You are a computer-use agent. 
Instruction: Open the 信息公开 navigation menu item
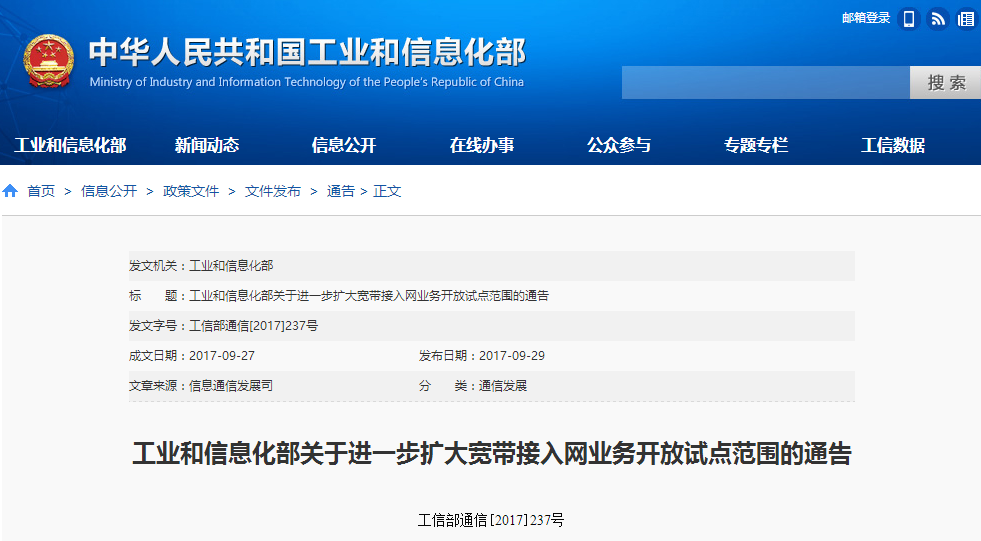click(344, 145)
